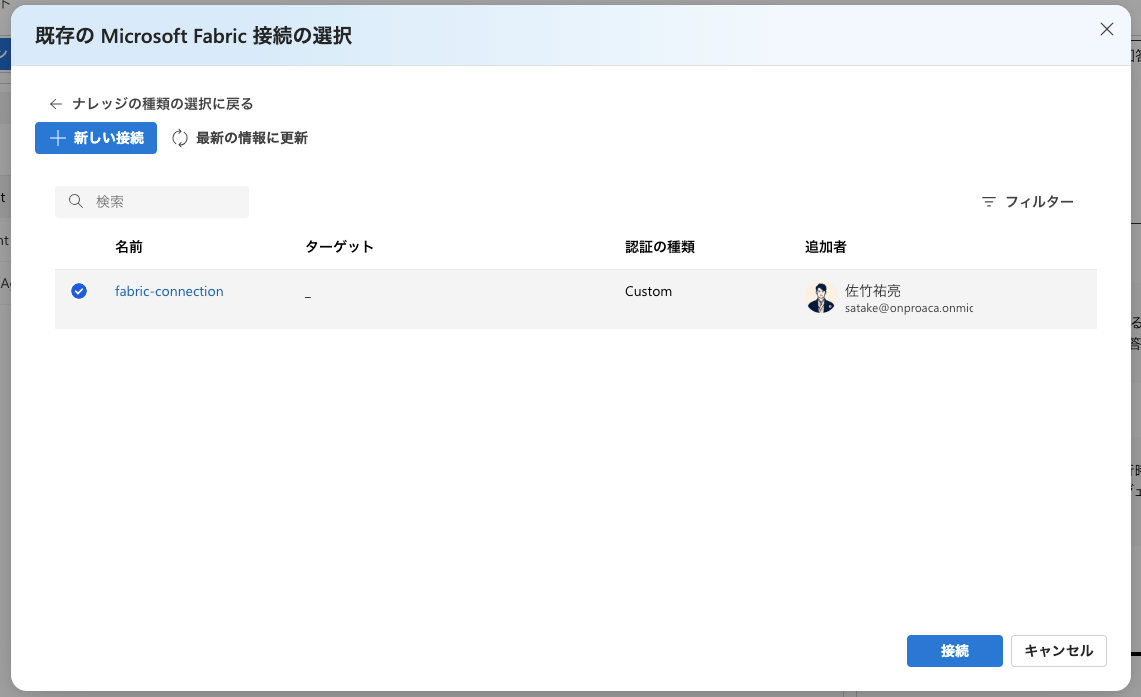Sort by the ターゲット column header
Screen dimensions: 1141x697
339,247
